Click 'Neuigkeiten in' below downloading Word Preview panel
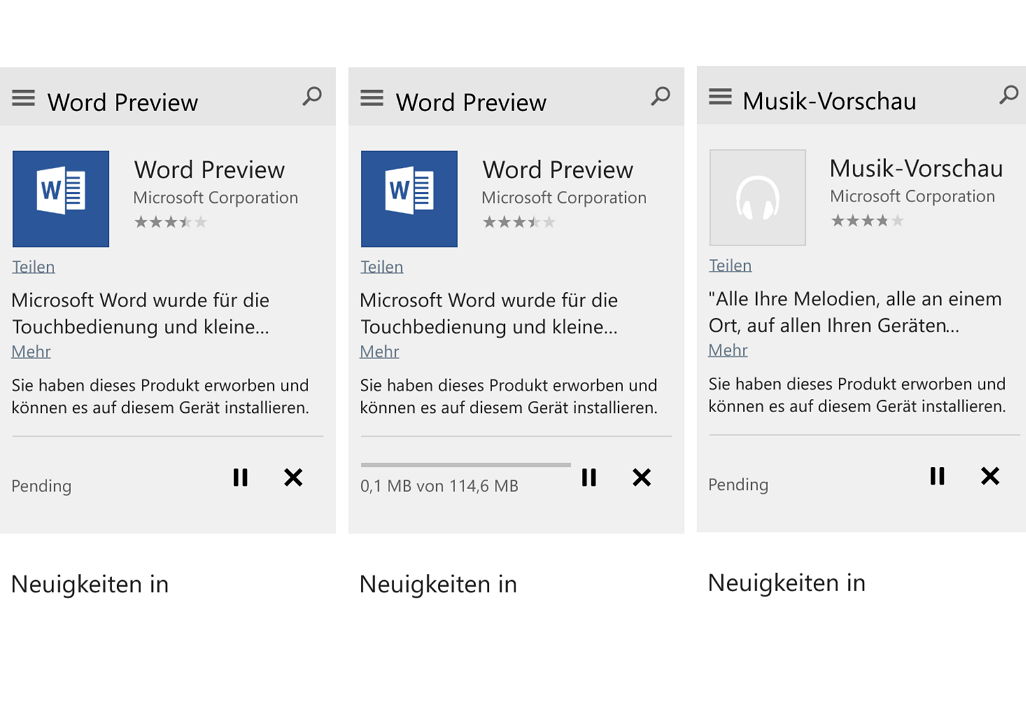The image size is (1026, 701). (438, 584)
